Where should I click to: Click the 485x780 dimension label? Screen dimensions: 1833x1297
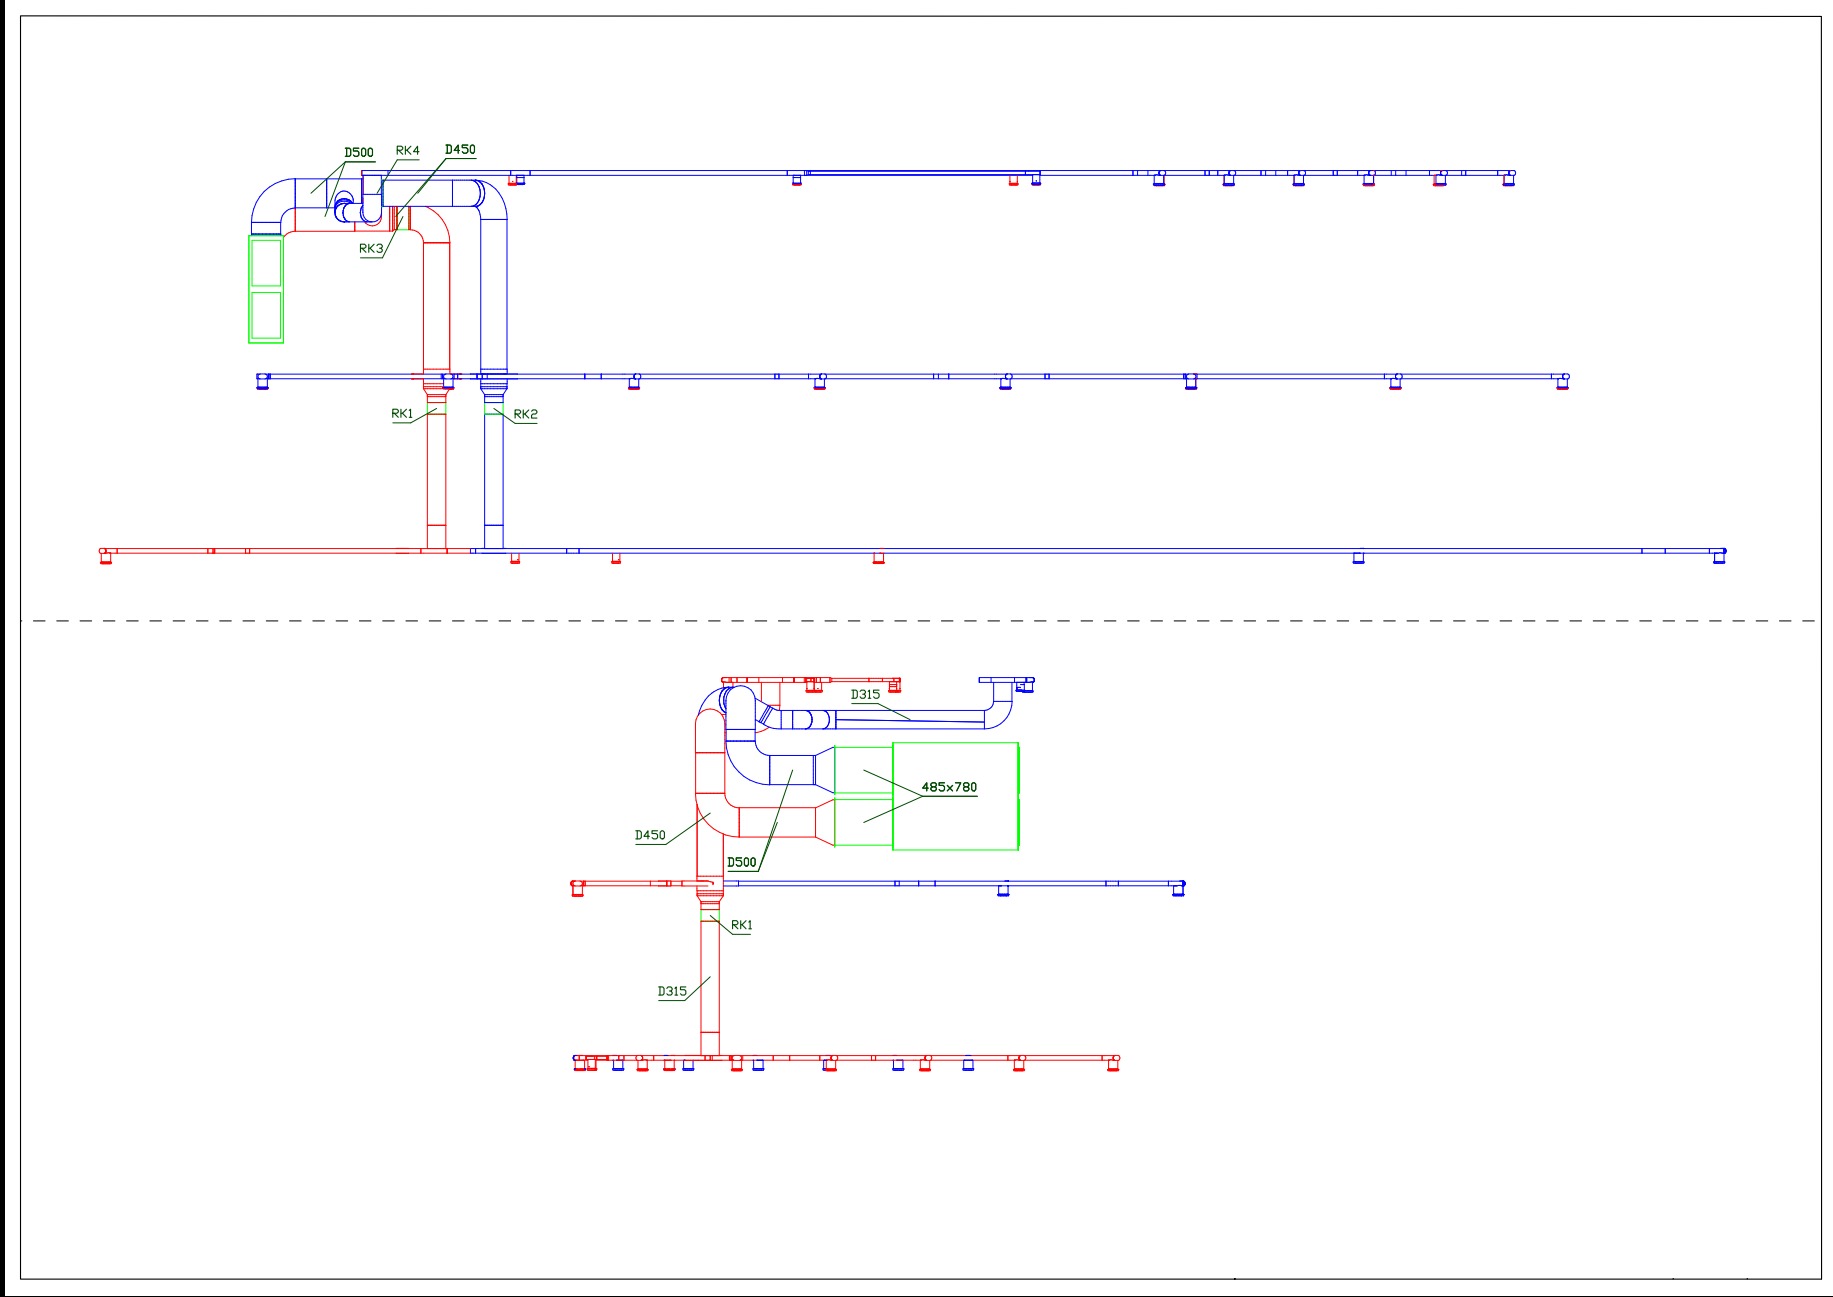point(948,787)
